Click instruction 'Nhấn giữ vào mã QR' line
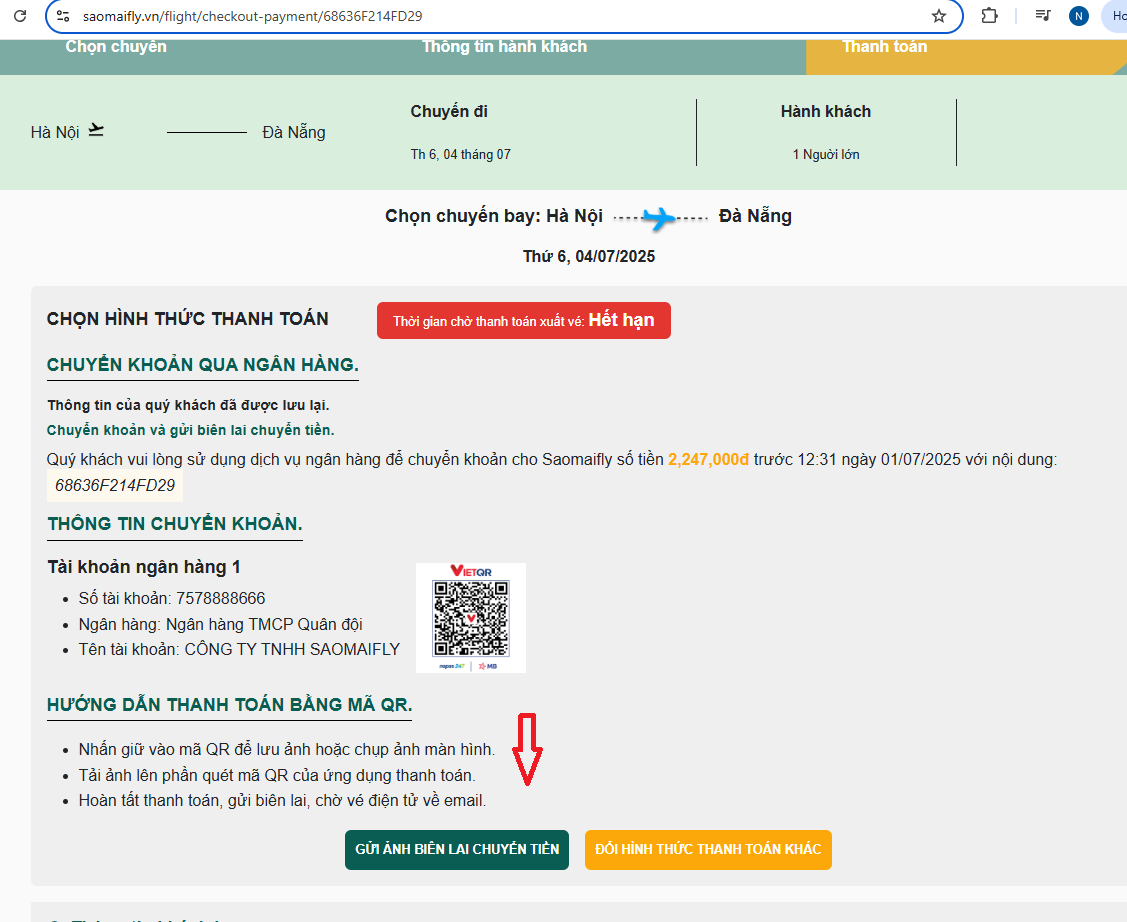1127x922 pixels. (x=287, y=750)
